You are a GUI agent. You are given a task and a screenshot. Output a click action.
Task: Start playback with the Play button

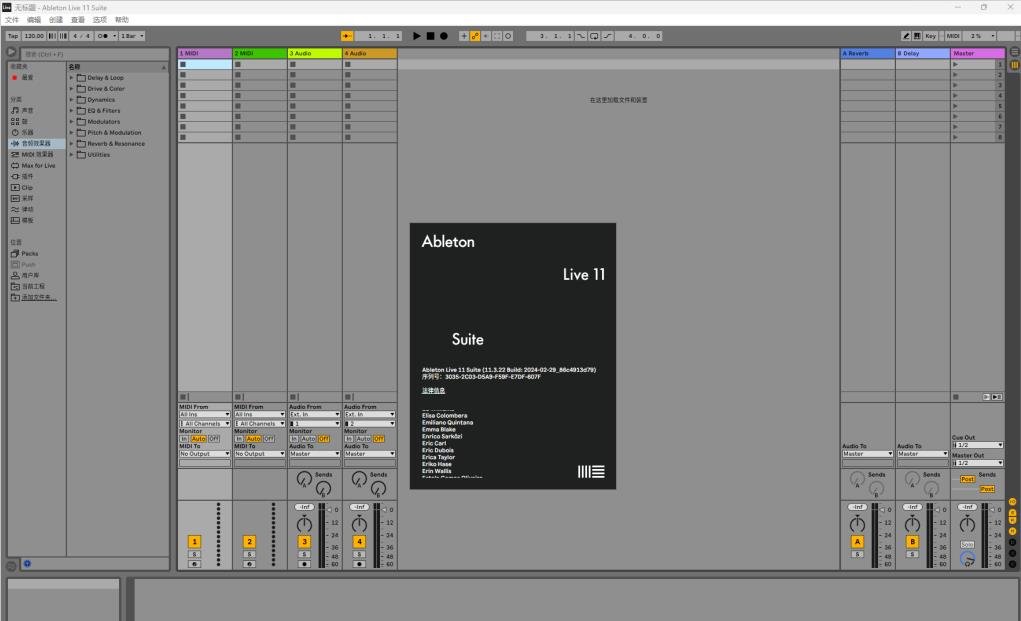coord(417,36)
